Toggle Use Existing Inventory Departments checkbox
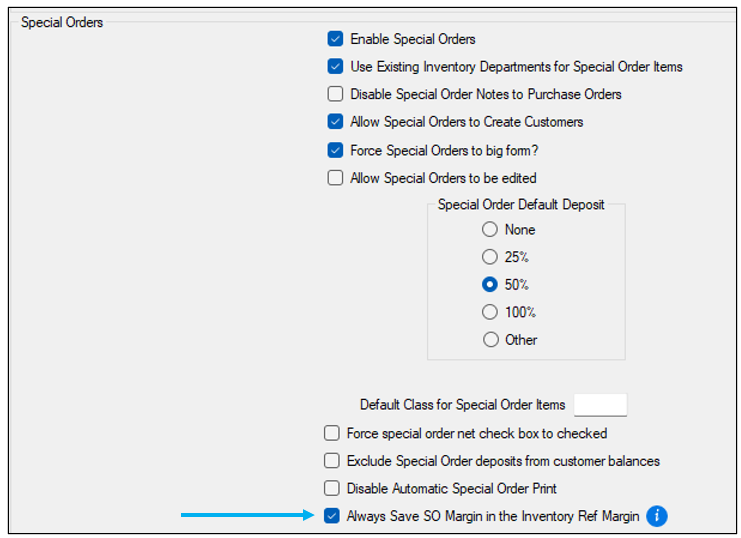 click(x=336, y=67)
